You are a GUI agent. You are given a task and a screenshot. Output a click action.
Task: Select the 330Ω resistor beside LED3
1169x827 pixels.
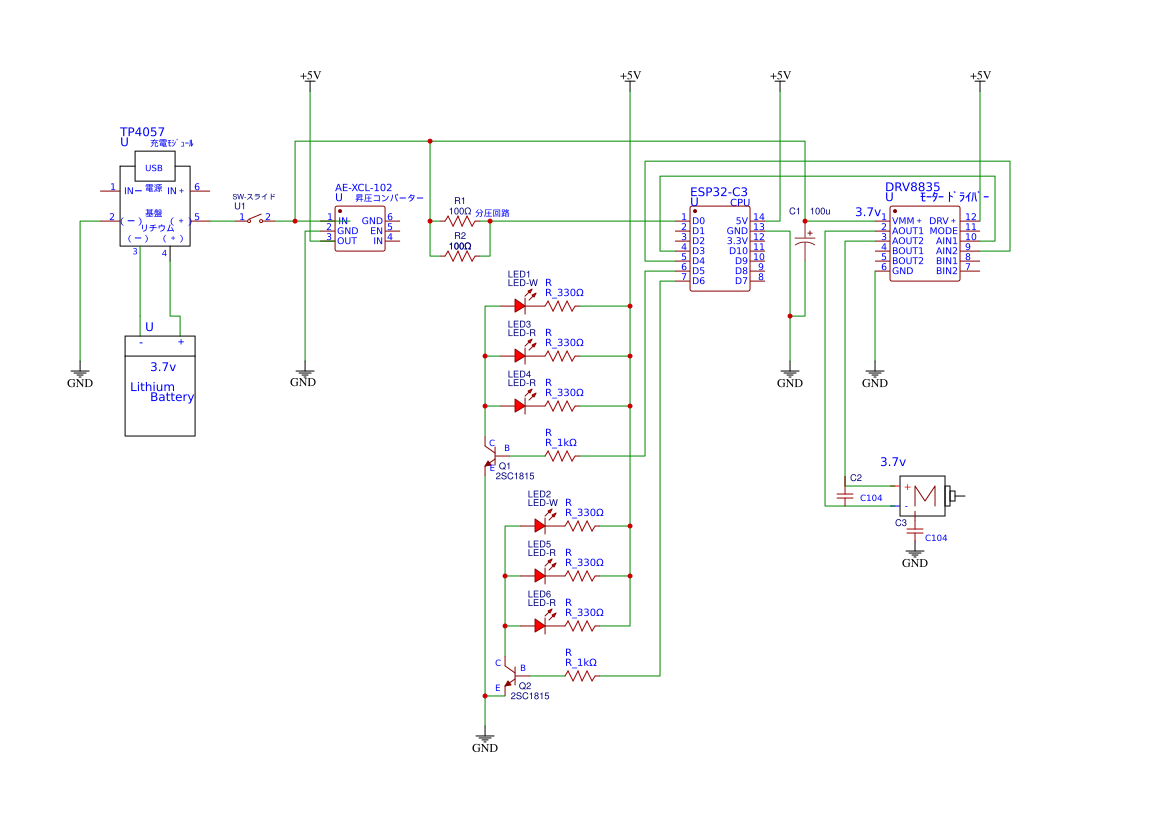click(561, 356)
